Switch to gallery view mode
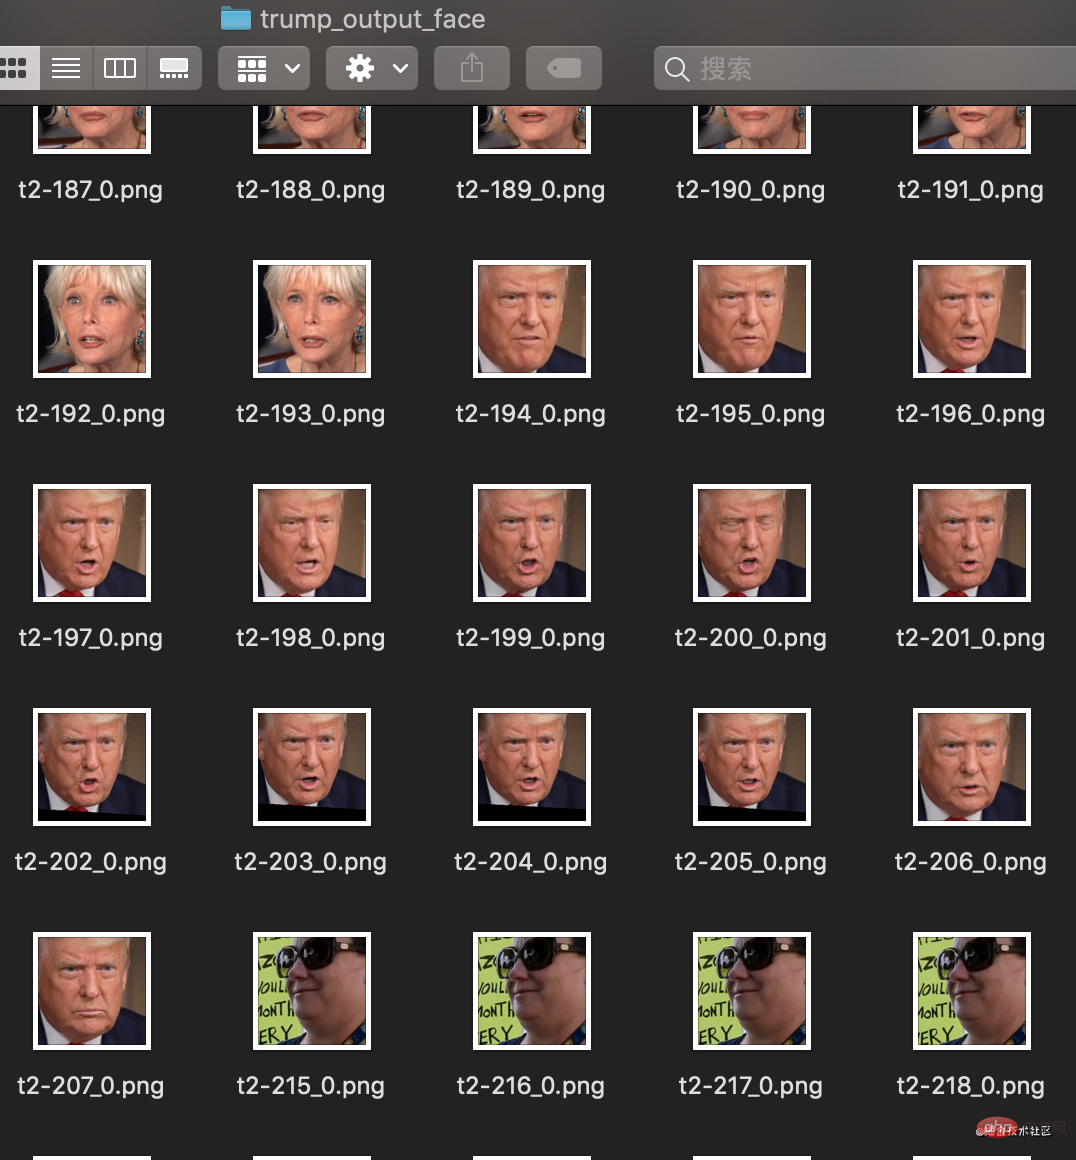The height and width of the screenshot is (1160, 1076). coord(174,68)
